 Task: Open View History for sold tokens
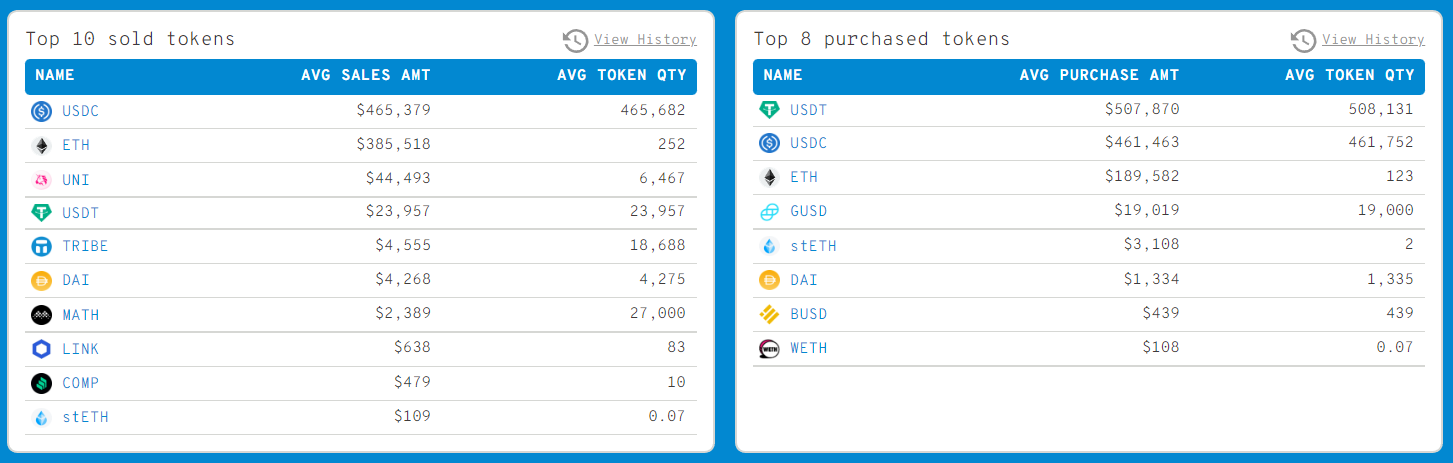(645, 40)
